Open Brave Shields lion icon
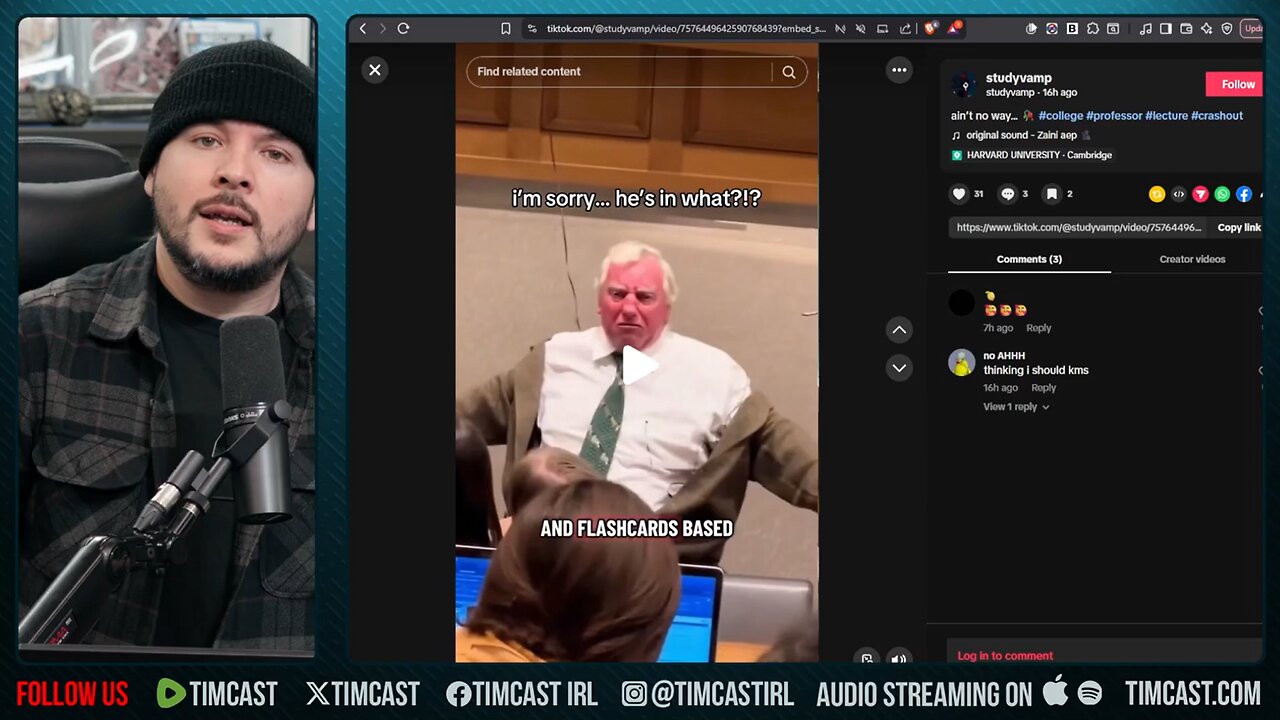The height and width of the screenshot is (720, 1280). point(933,29)
